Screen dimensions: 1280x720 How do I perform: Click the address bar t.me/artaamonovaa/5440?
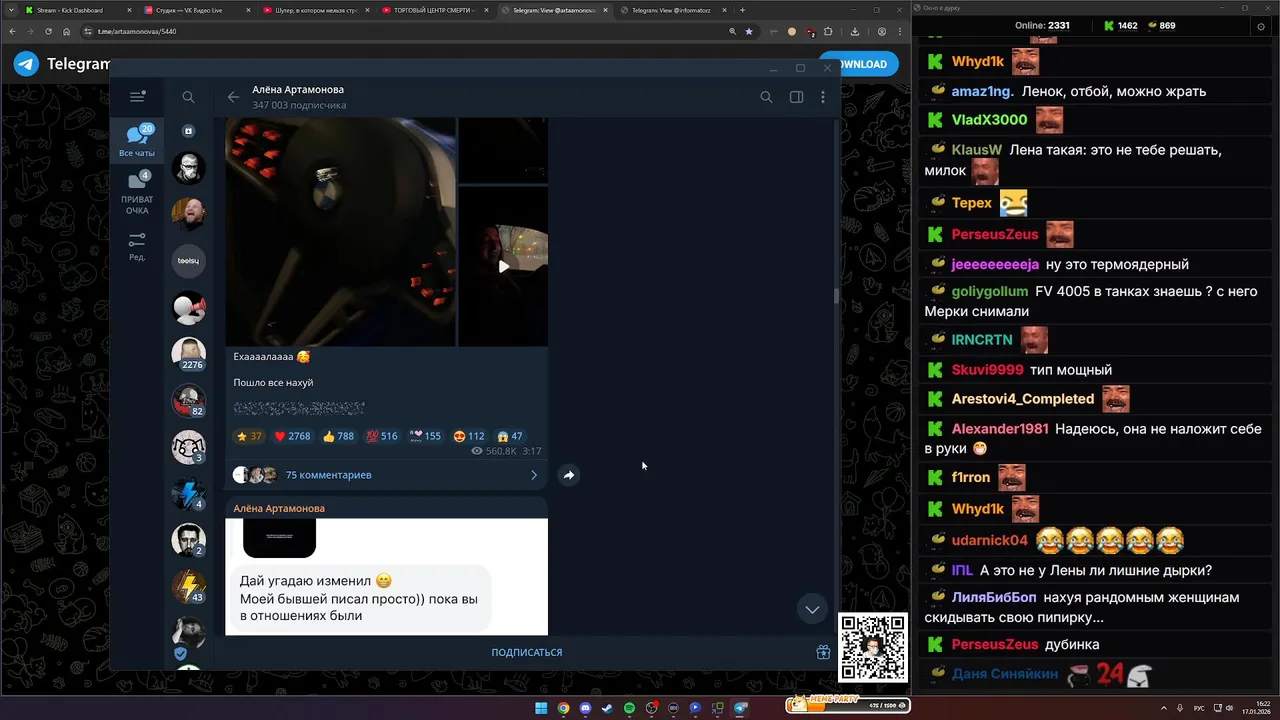pyautogui.click(x=137, y=31)
